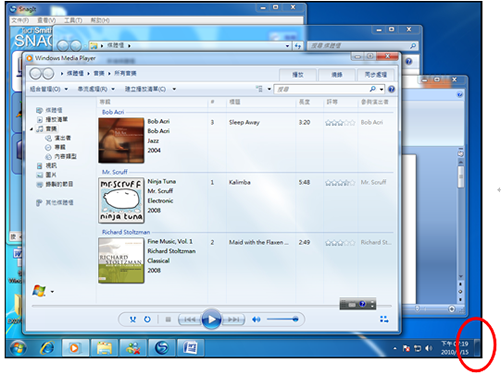This screenshot has height=375, width=501.
Task: Select song Maid with the Flaxen
Action: pyautogui.click(x=258, y=242)
